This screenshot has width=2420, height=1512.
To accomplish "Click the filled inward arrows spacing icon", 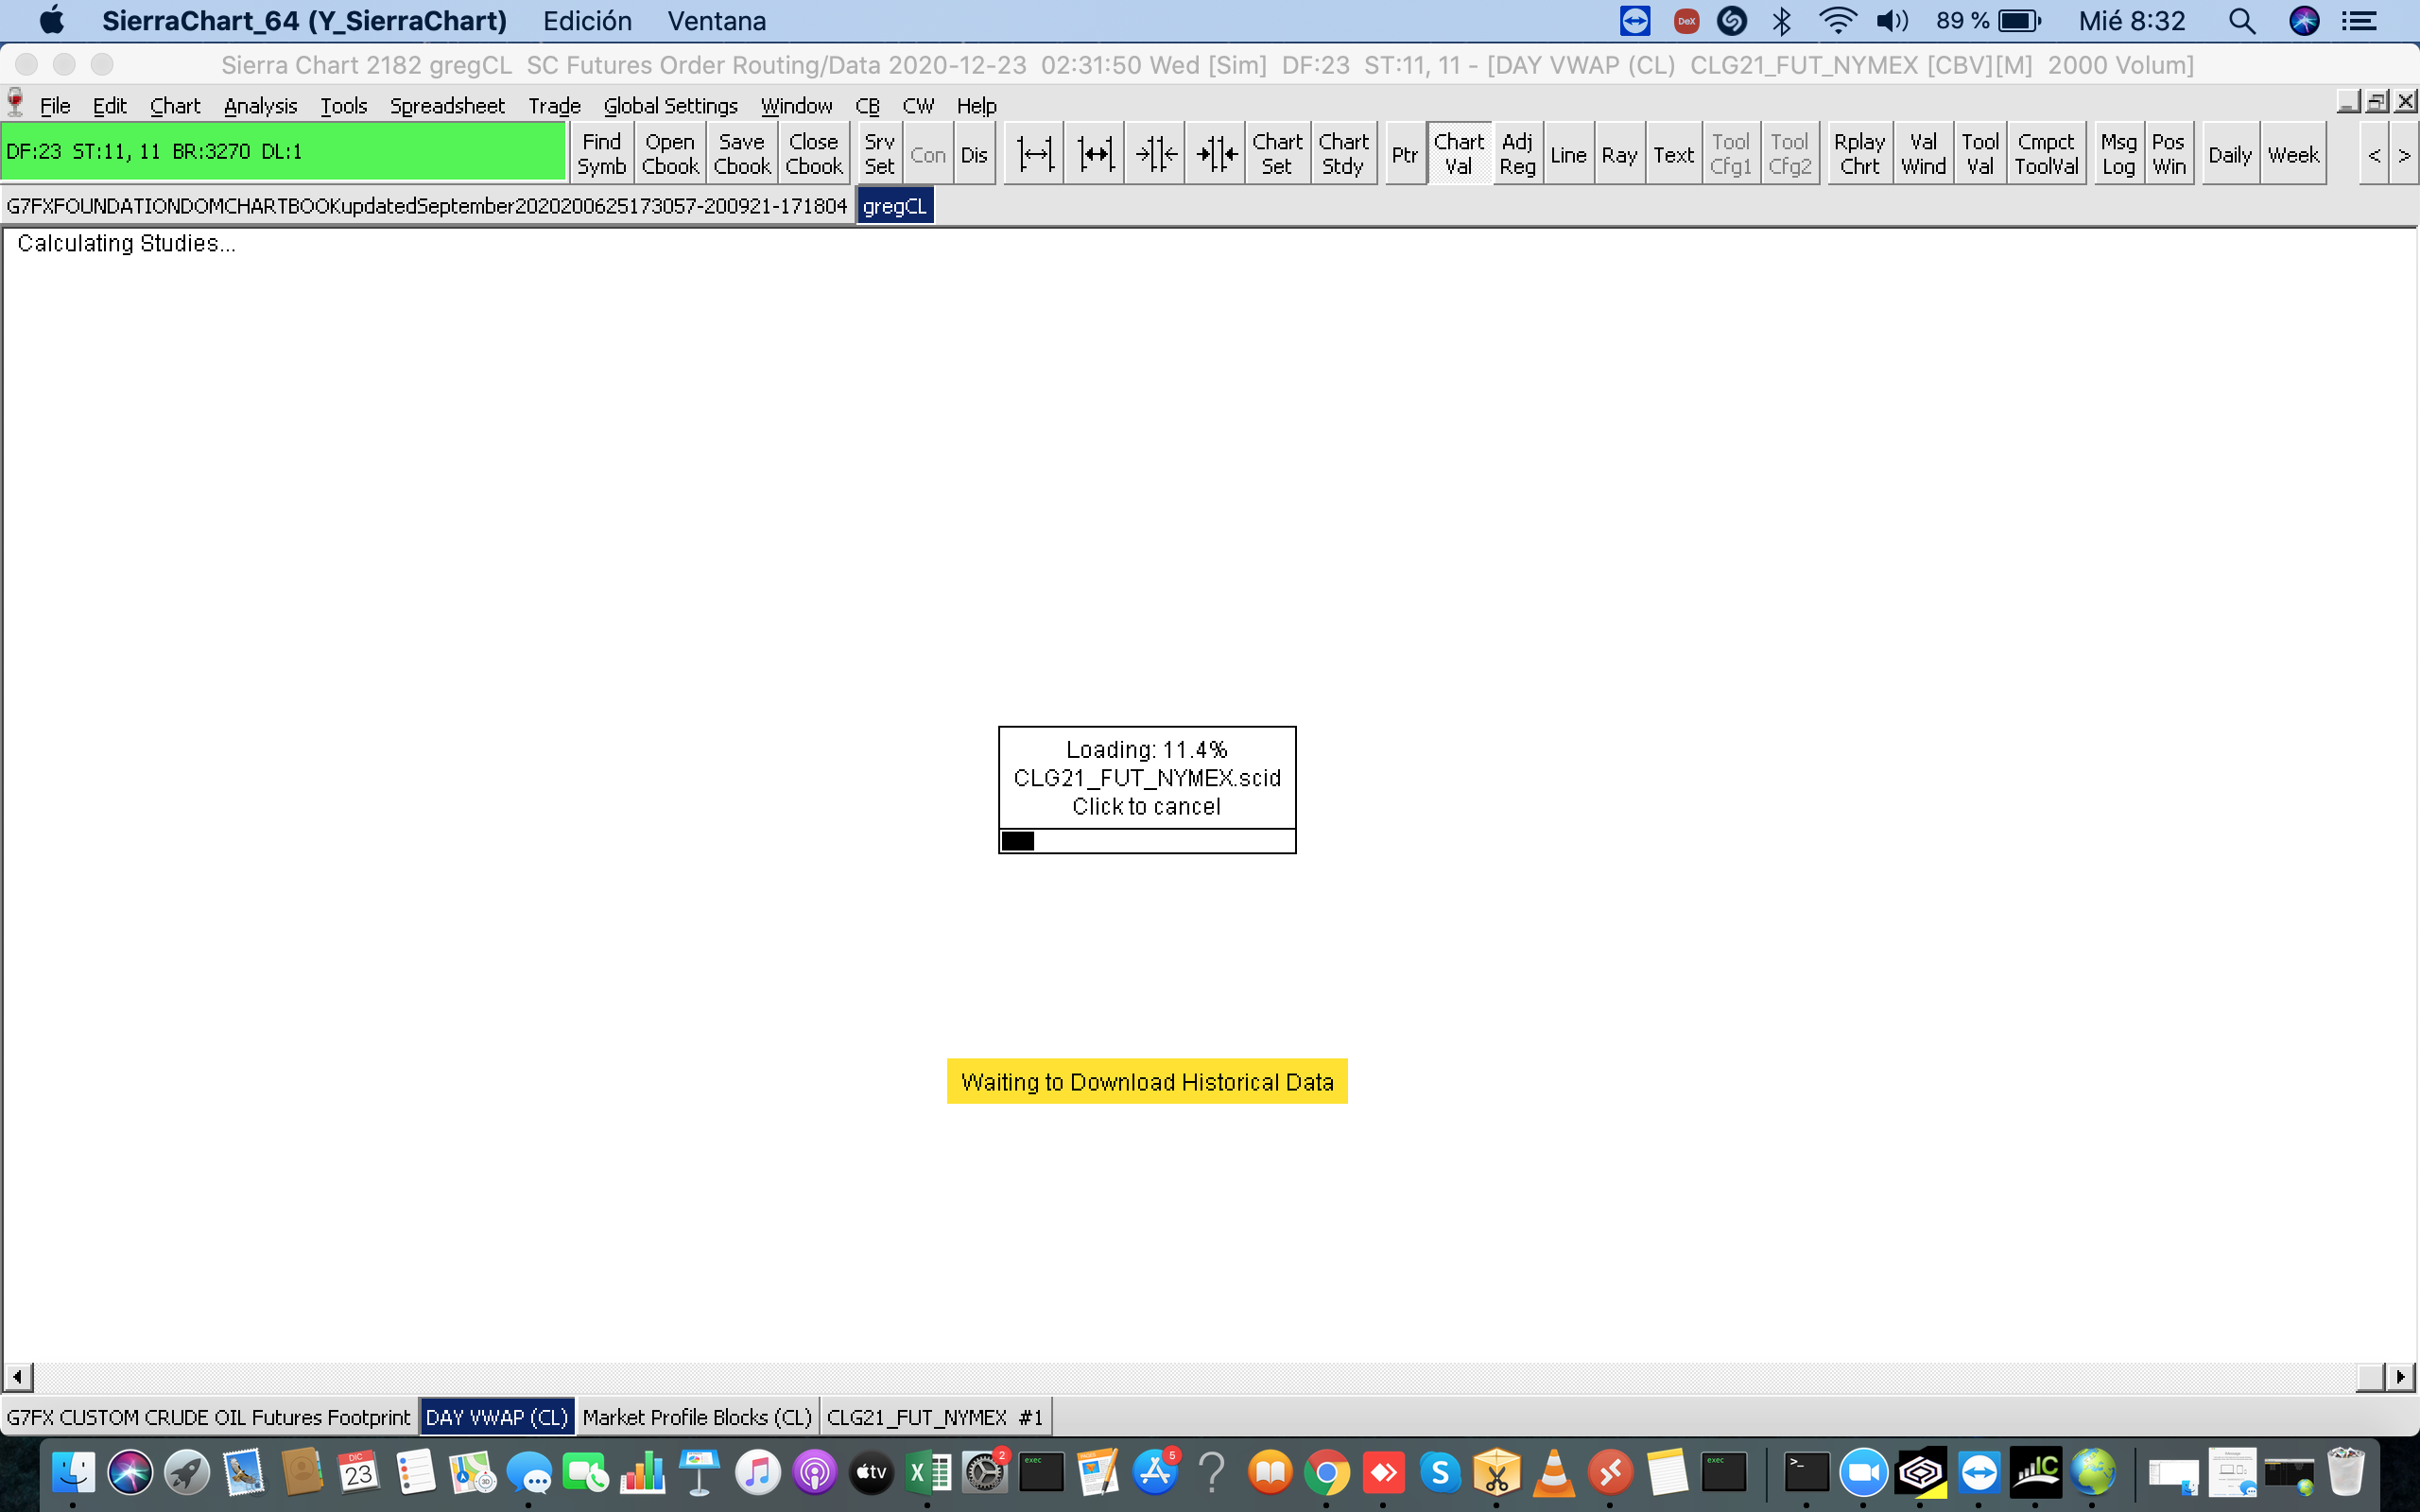I will tap(1216, 154).
